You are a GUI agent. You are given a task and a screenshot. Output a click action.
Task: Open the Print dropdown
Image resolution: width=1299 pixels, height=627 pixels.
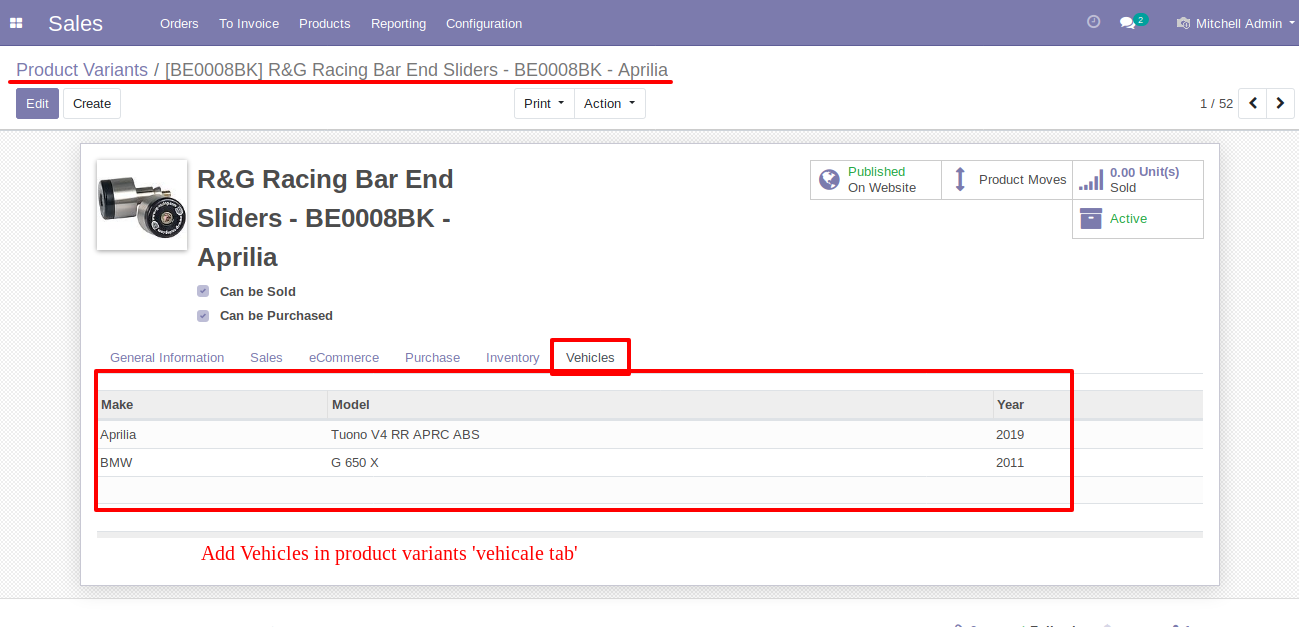click(544, 103)
